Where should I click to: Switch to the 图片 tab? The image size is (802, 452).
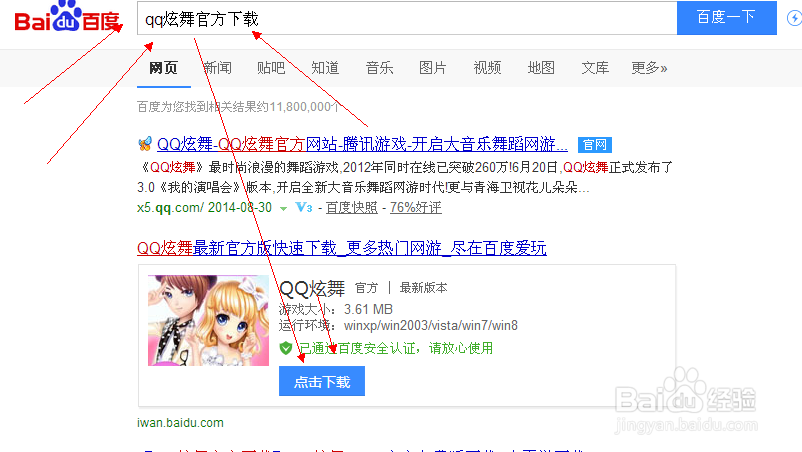[x=433, y=68]
